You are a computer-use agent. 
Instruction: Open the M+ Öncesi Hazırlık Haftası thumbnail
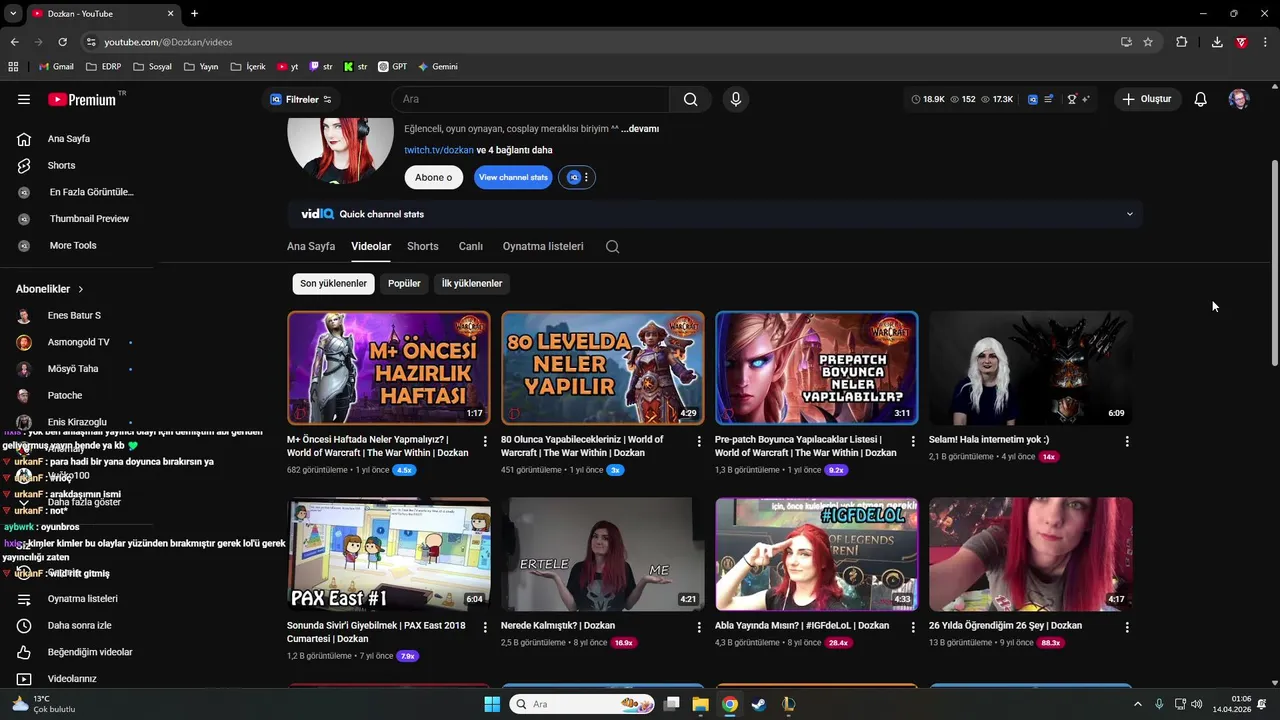tap(389, 368)
